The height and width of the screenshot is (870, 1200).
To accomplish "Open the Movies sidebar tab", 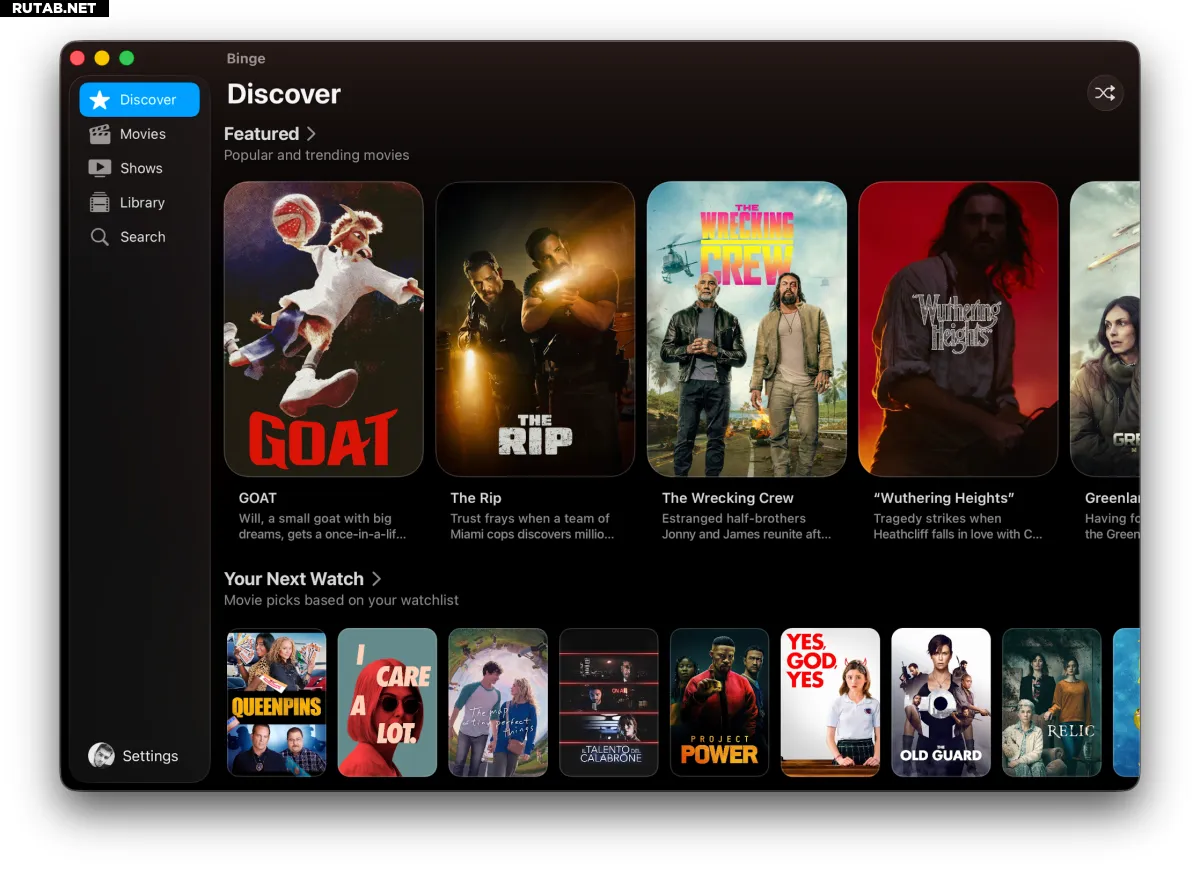I will pyautogui.click(x=143, y=134).
